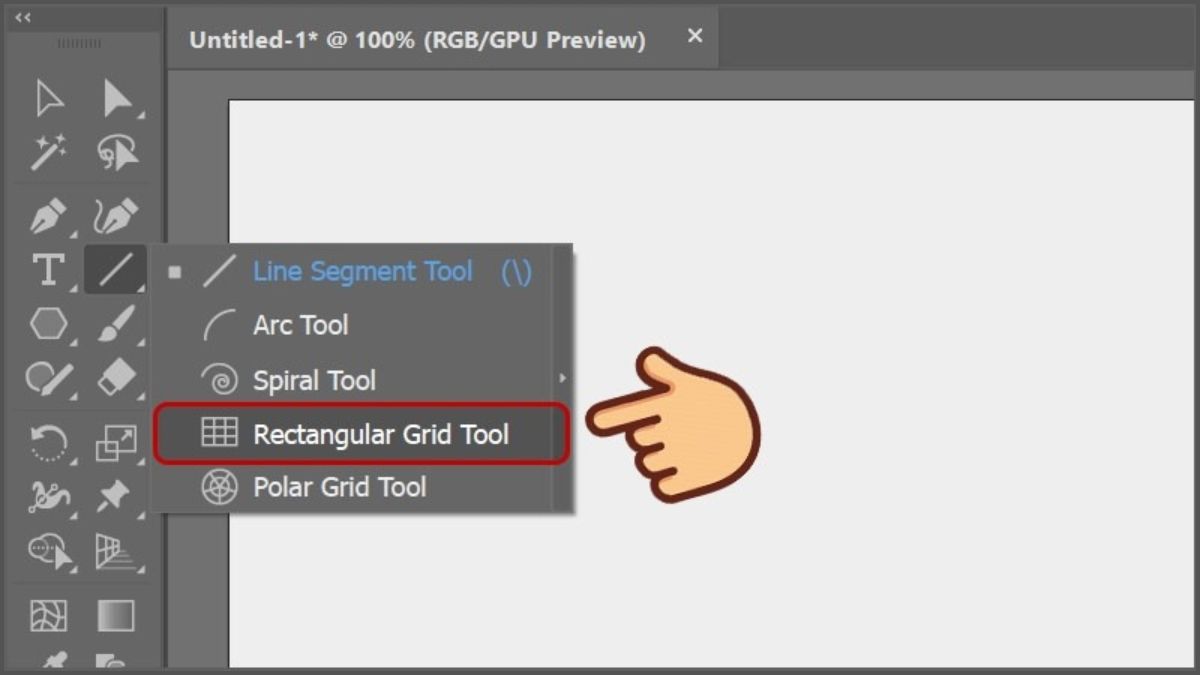This screenshot has height=675, width=1200.
Task: Close the Untitled-1 document tab
Action: pos(695,36)
